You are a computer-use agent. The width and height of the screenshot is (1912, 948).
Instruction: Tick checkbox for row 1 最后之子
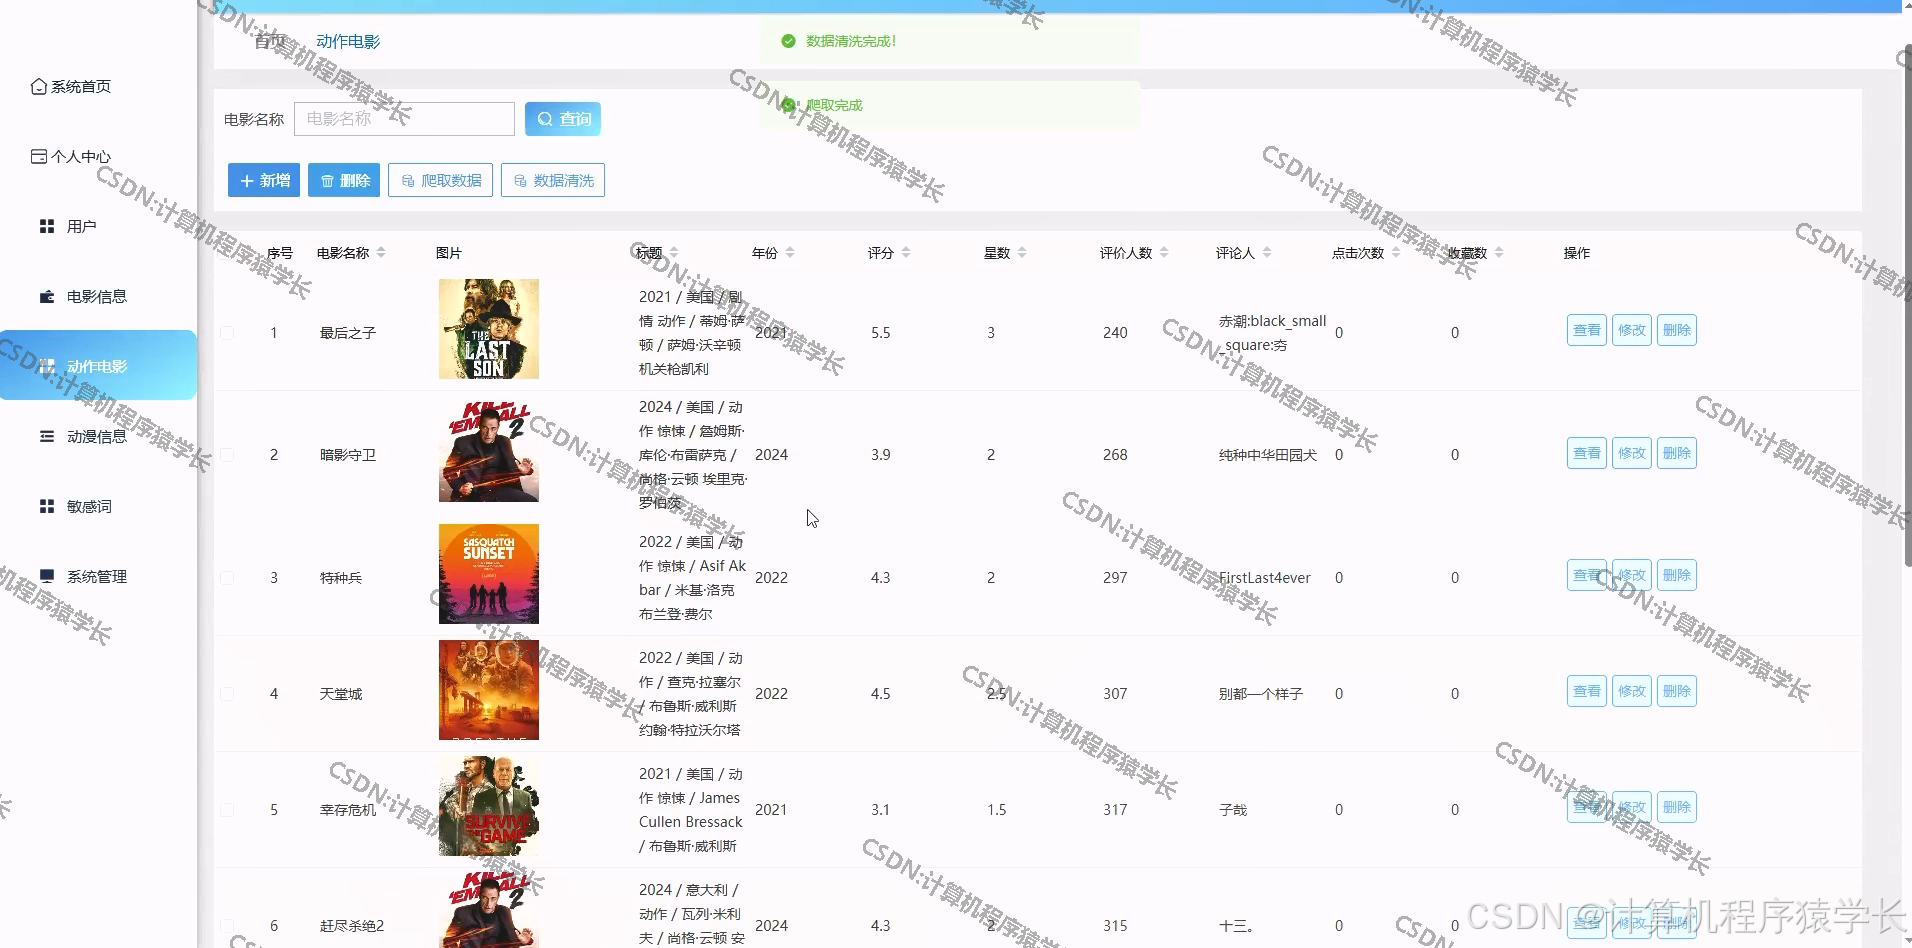coord(227,333)
